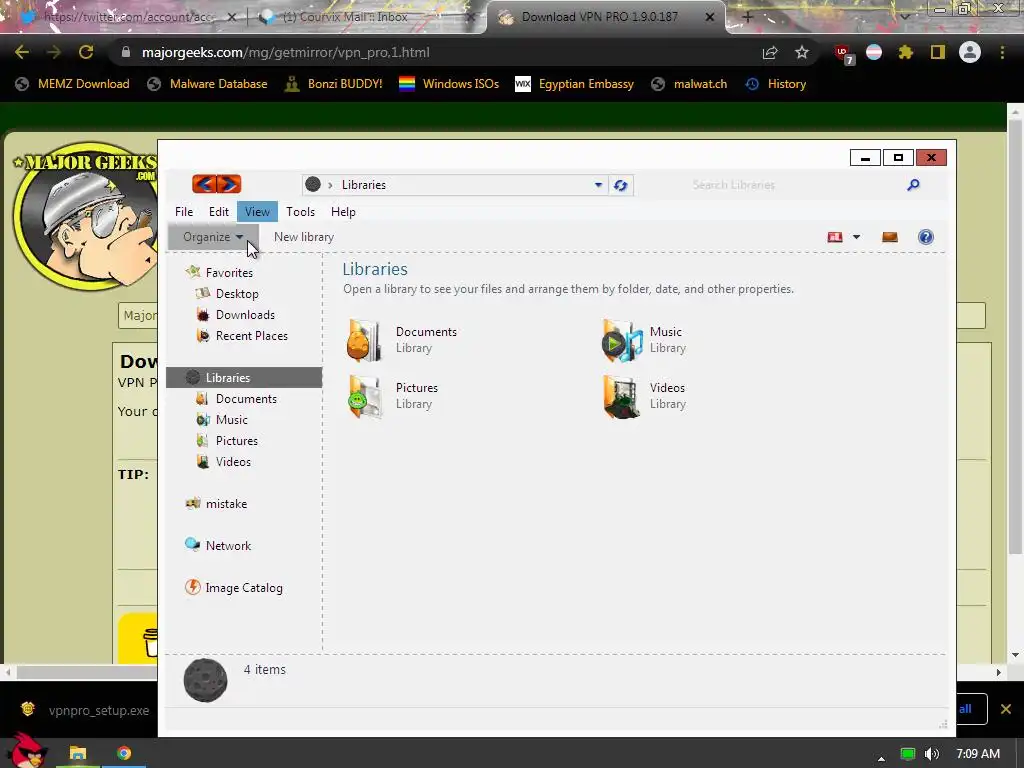The width and height of the screenshot is (1024, 768).
Task: Select Videos in the navigation tree
Action: point(233,462)
